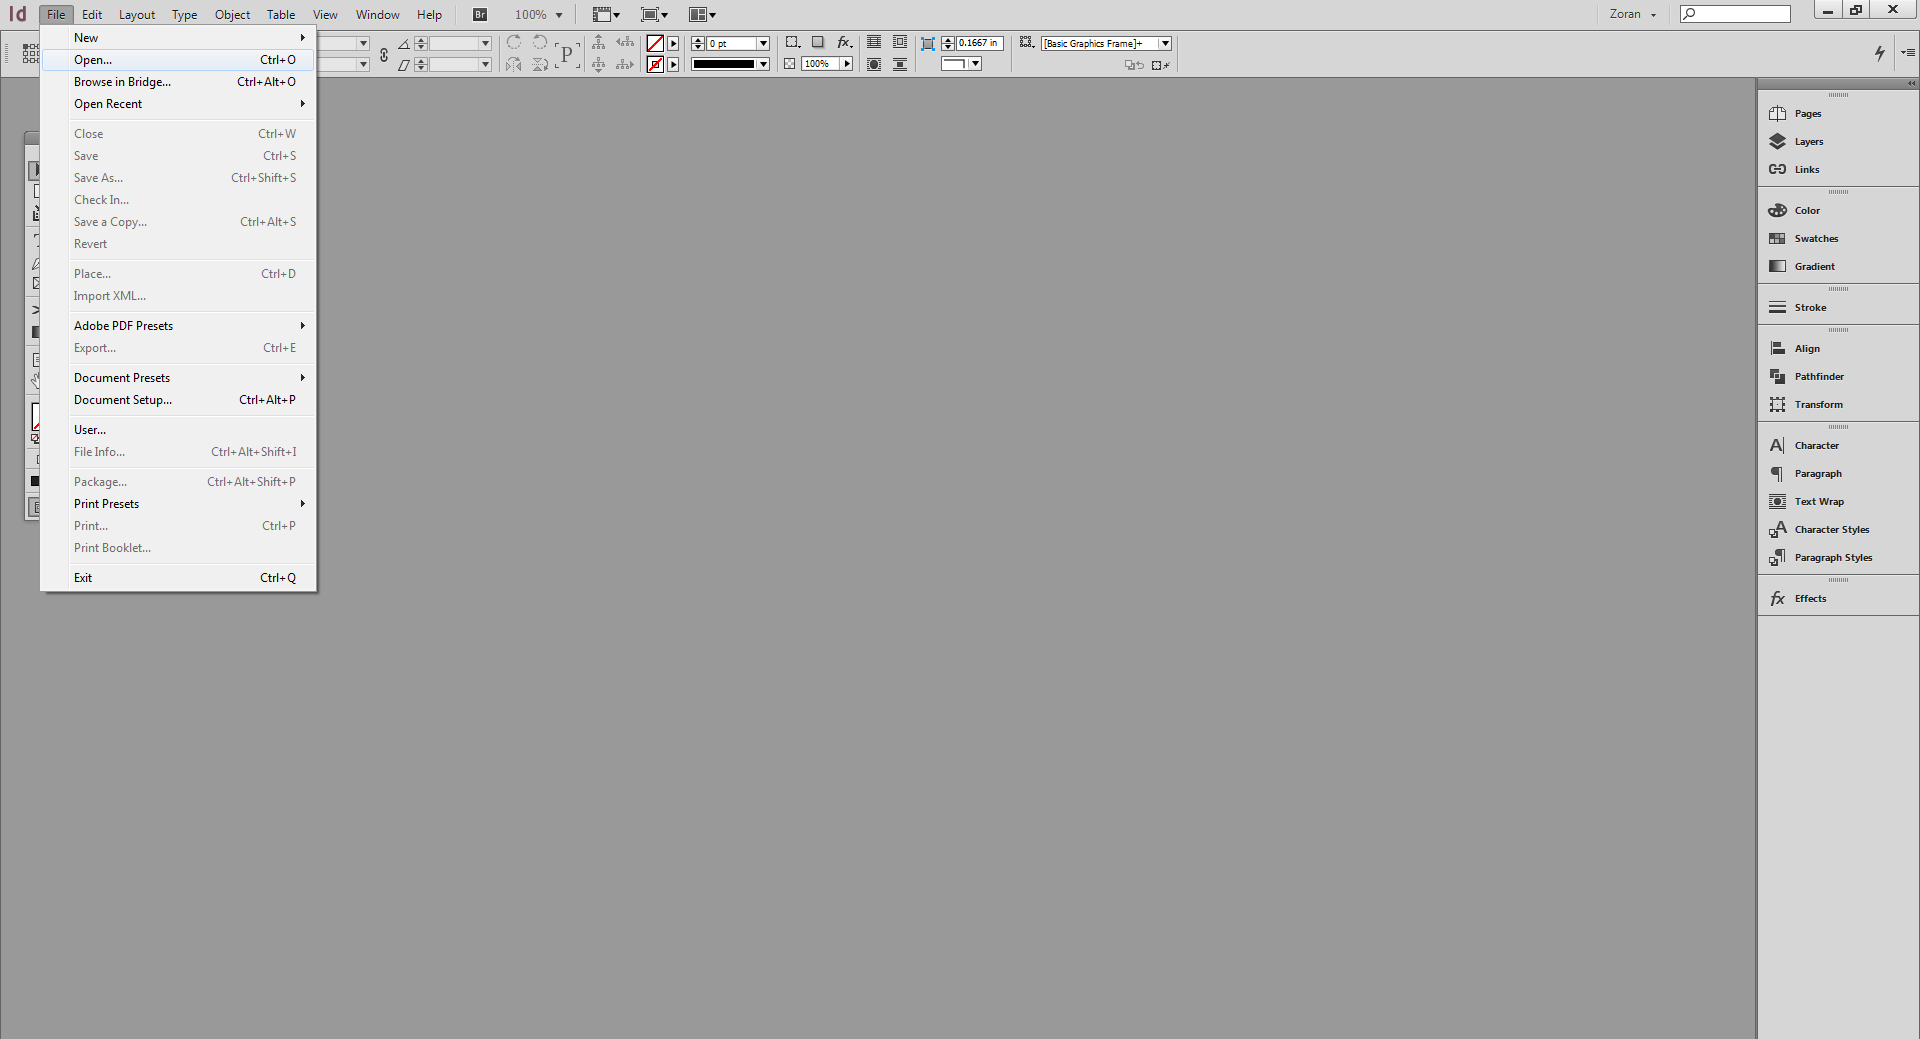Viewport: 1920px width, 1039px height.
Task: Choose Document Setup...
Action: [x=178, y=400]
